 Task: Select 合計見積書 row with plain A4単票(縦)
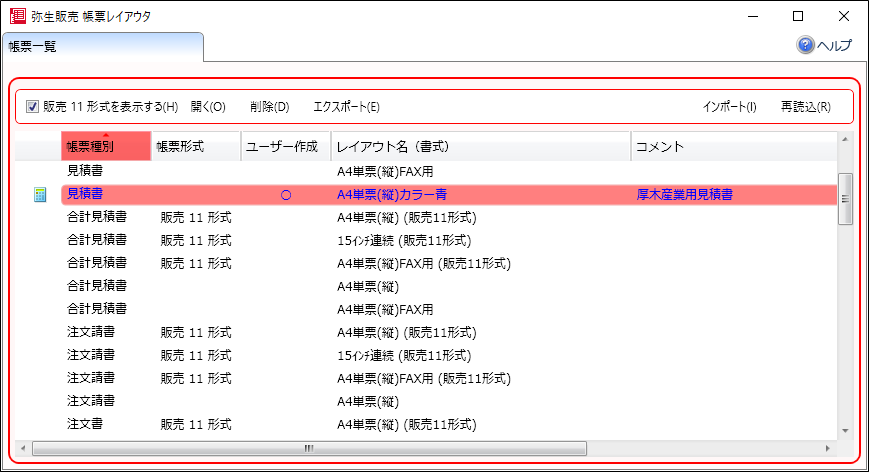[x=449, y=286]
